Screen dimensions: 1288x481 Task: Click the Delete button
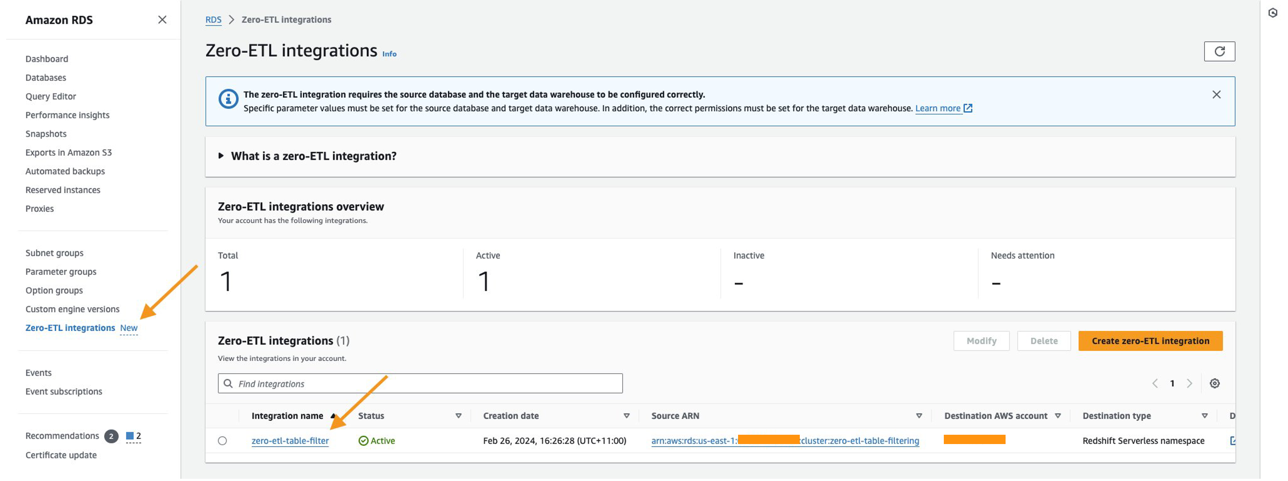1043,341
